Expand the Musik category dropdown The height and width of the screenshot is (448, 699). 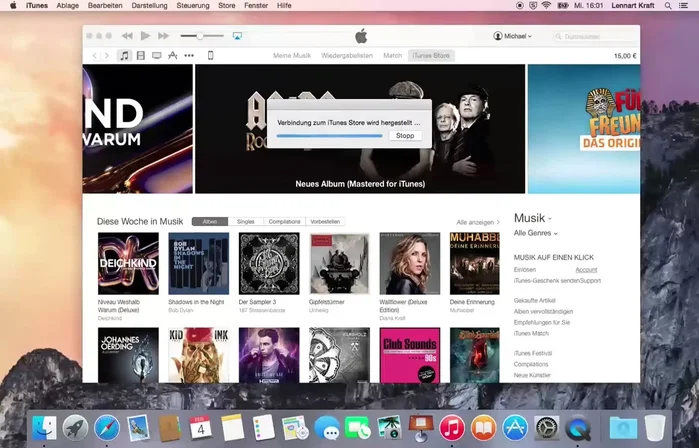point(533,218)
